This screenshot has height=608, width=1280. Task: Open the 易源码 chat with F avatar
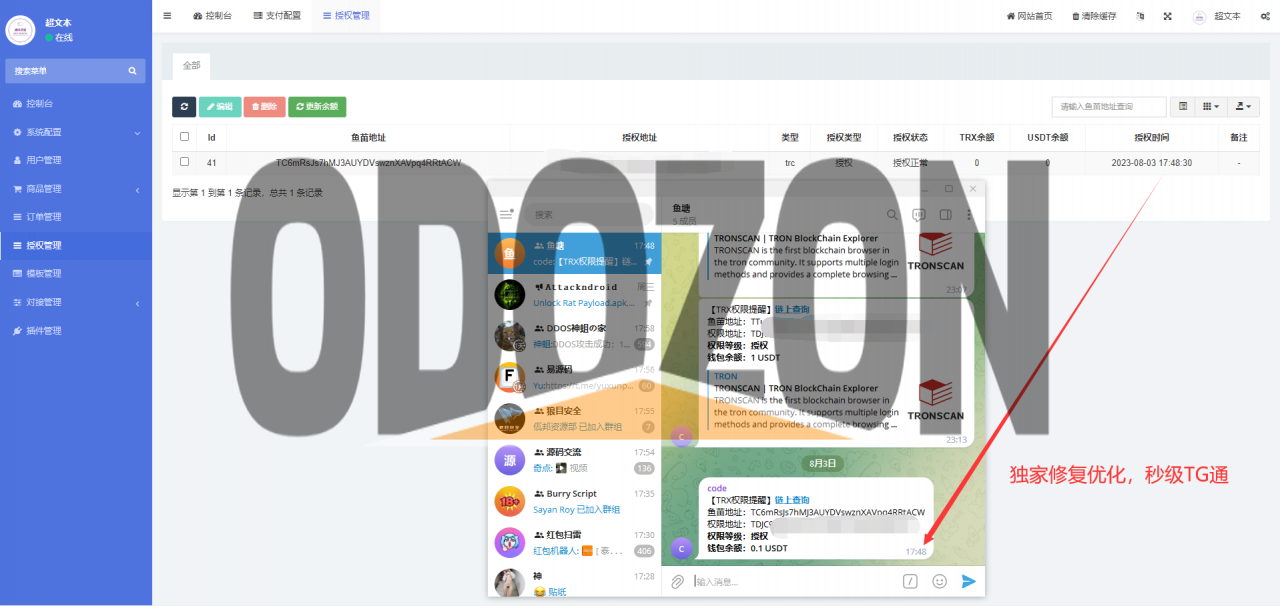point(575,377)
